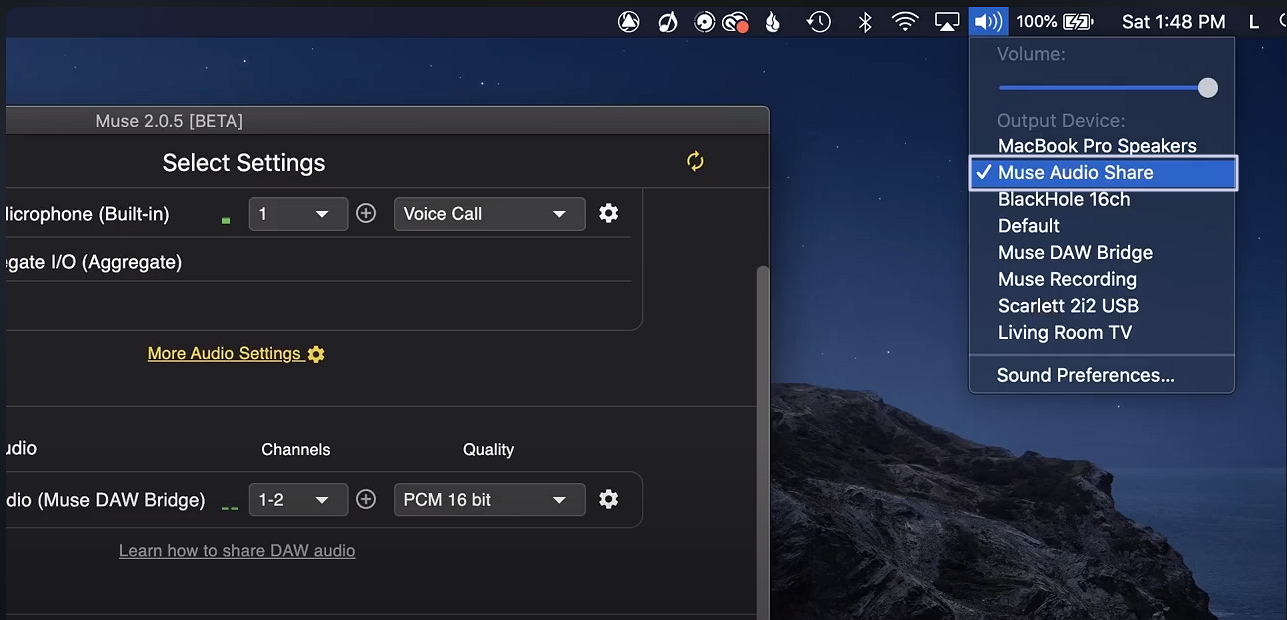Add channel with plus icon beside Voice Call
Viewport: 1287px width, 620px height.
tap(366, 213)
